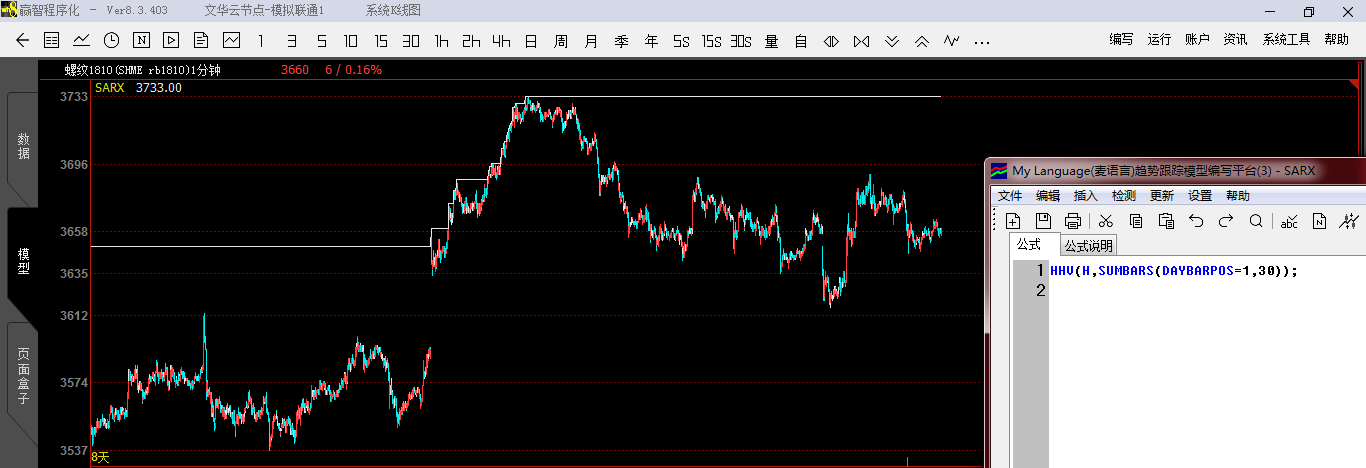Switch chart to 15-minute period
1366x468 pixels.
(x=381, y=41)
